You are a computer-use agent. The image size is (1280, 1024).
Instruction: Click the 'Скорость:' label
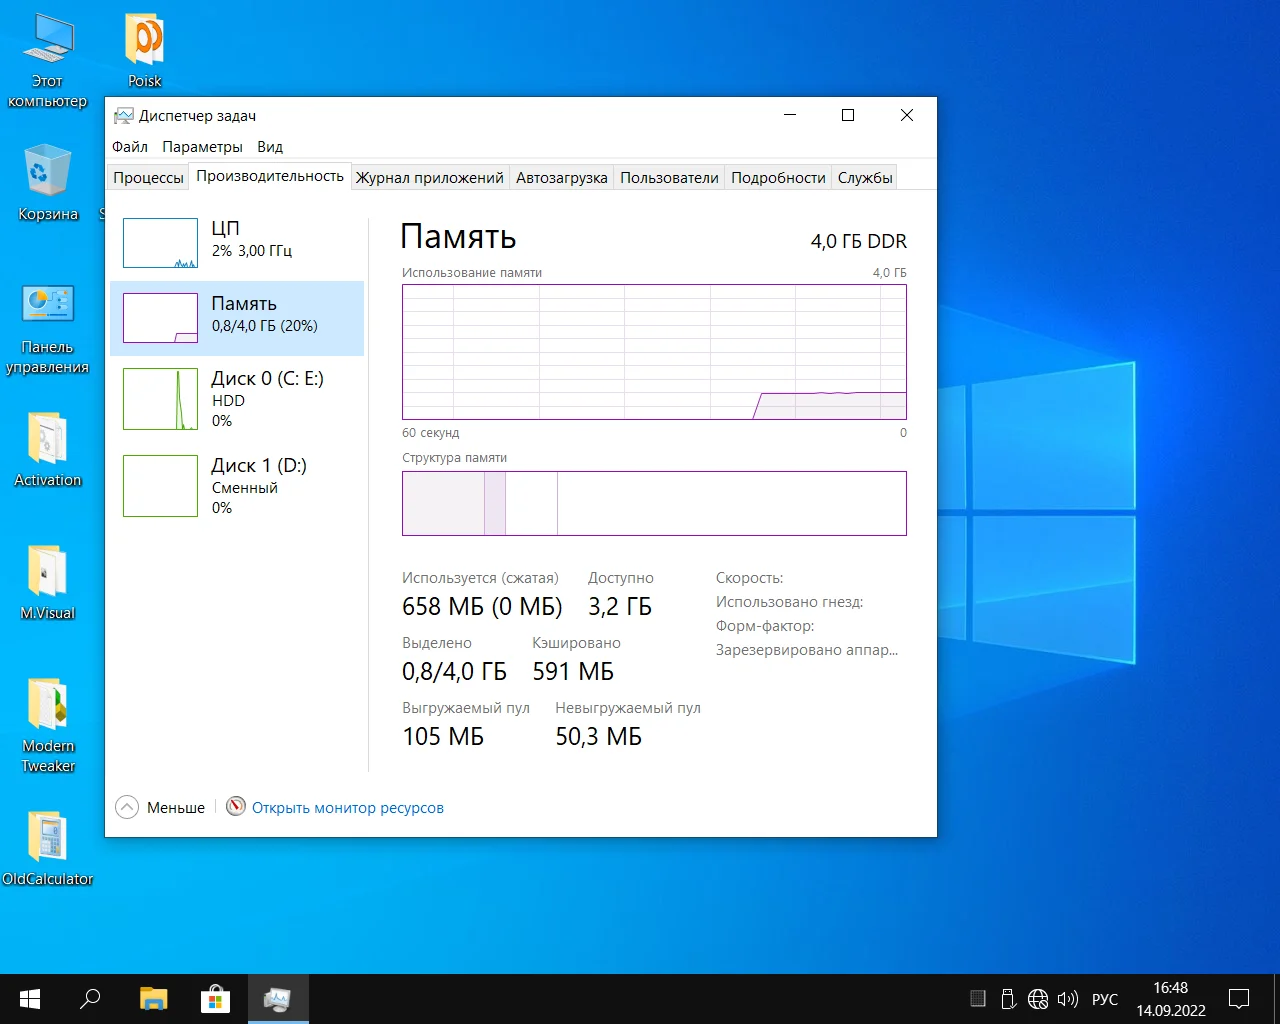[x=750, y=578]
